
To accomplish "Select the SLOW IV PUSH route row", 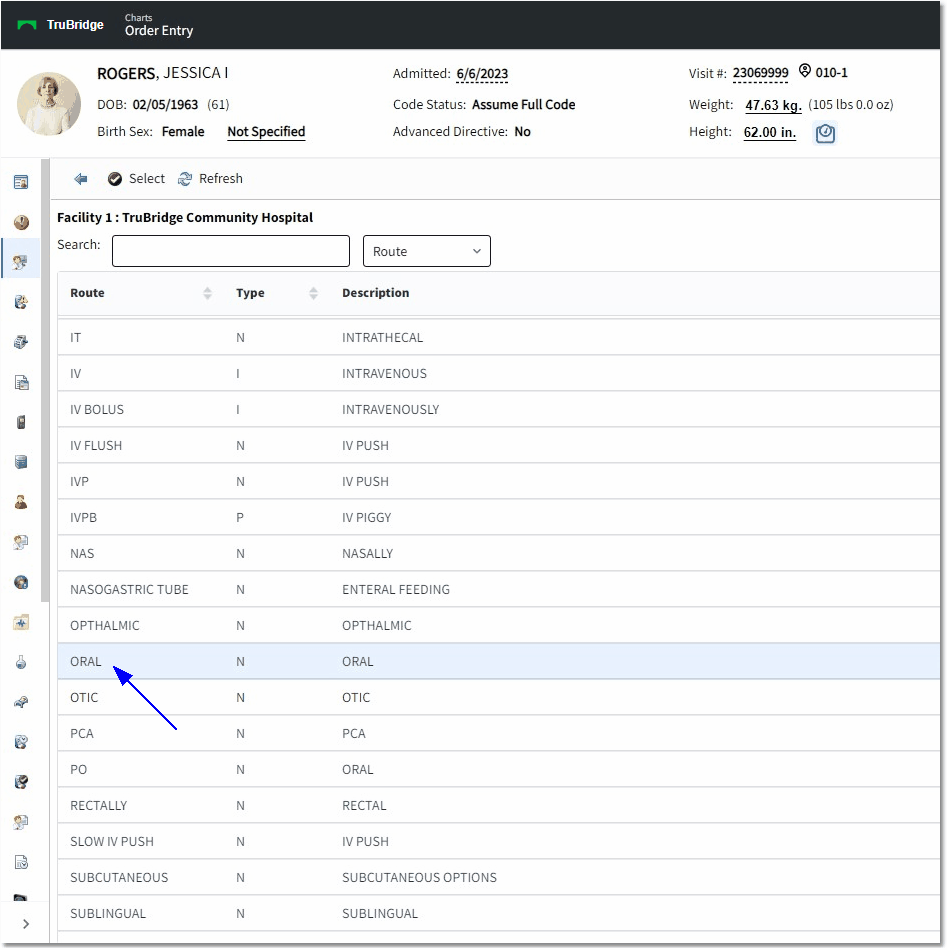I will [x=499, y=842].
